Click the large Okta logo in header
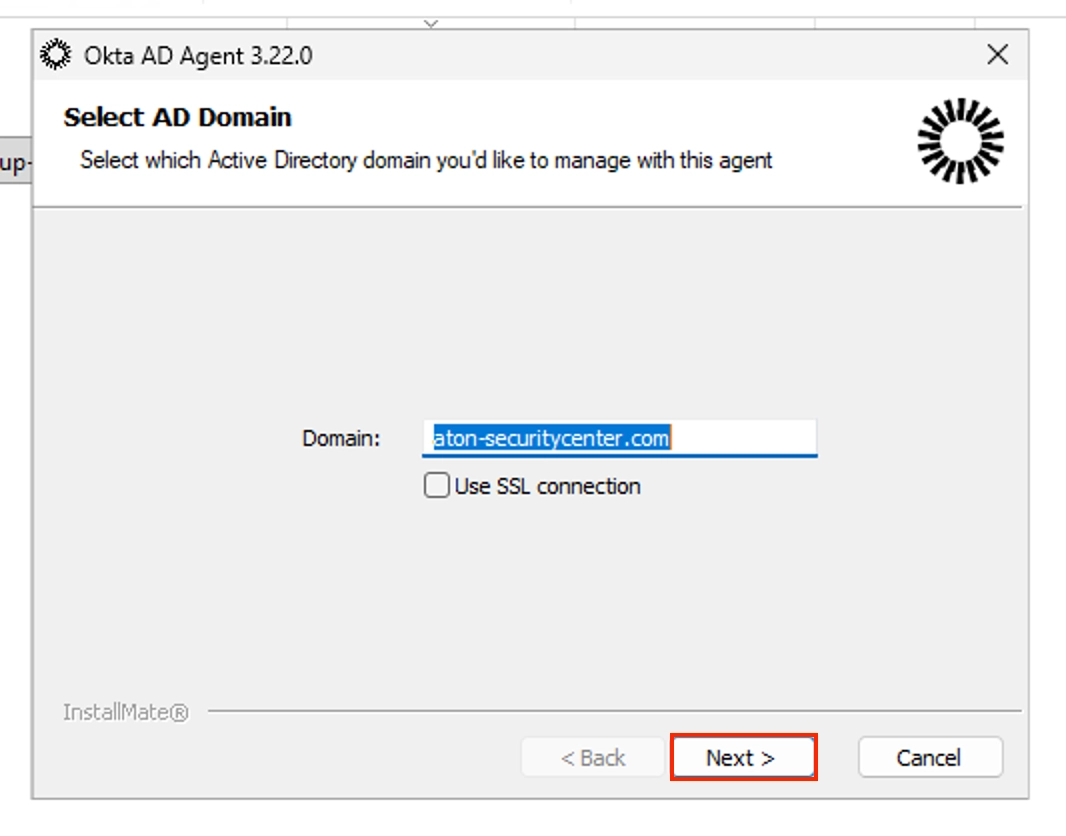 tap(960, 141)
